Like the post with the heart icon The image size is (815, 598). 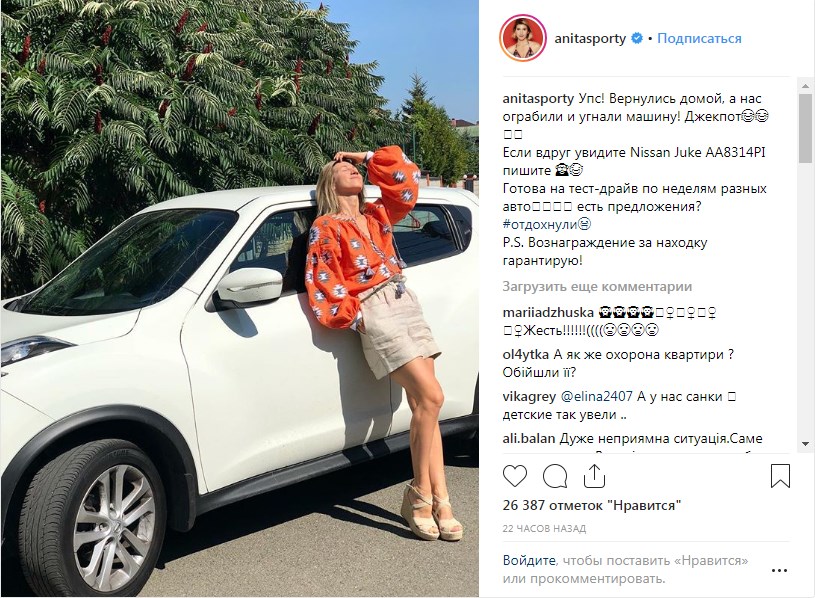point(515,476)
